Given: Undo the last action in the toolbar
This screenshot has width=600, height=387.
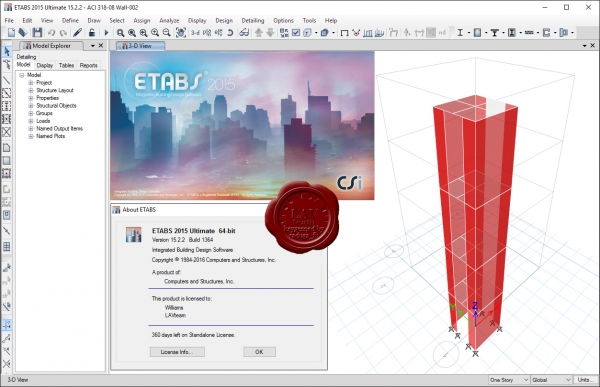Looking at the screenshot, I should pos(51,33).
